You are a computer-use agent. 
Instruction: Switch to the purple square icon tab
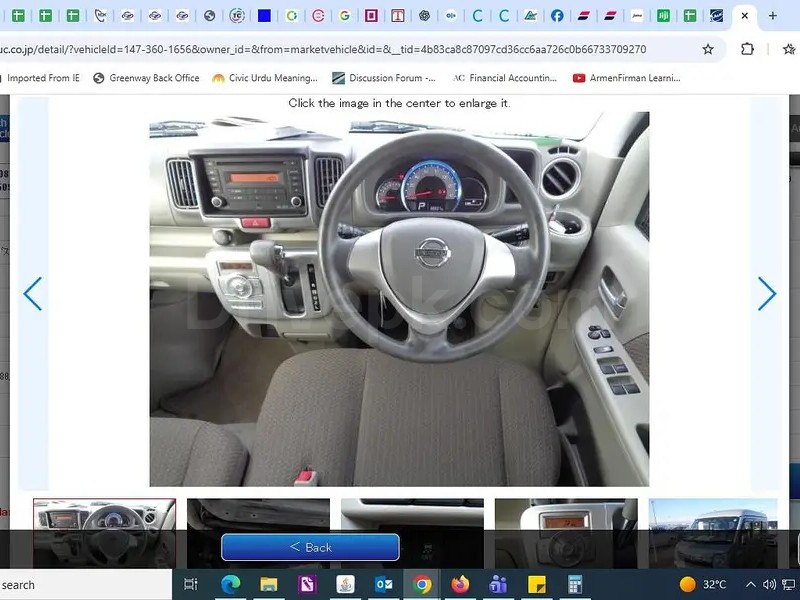coord(371,16)
